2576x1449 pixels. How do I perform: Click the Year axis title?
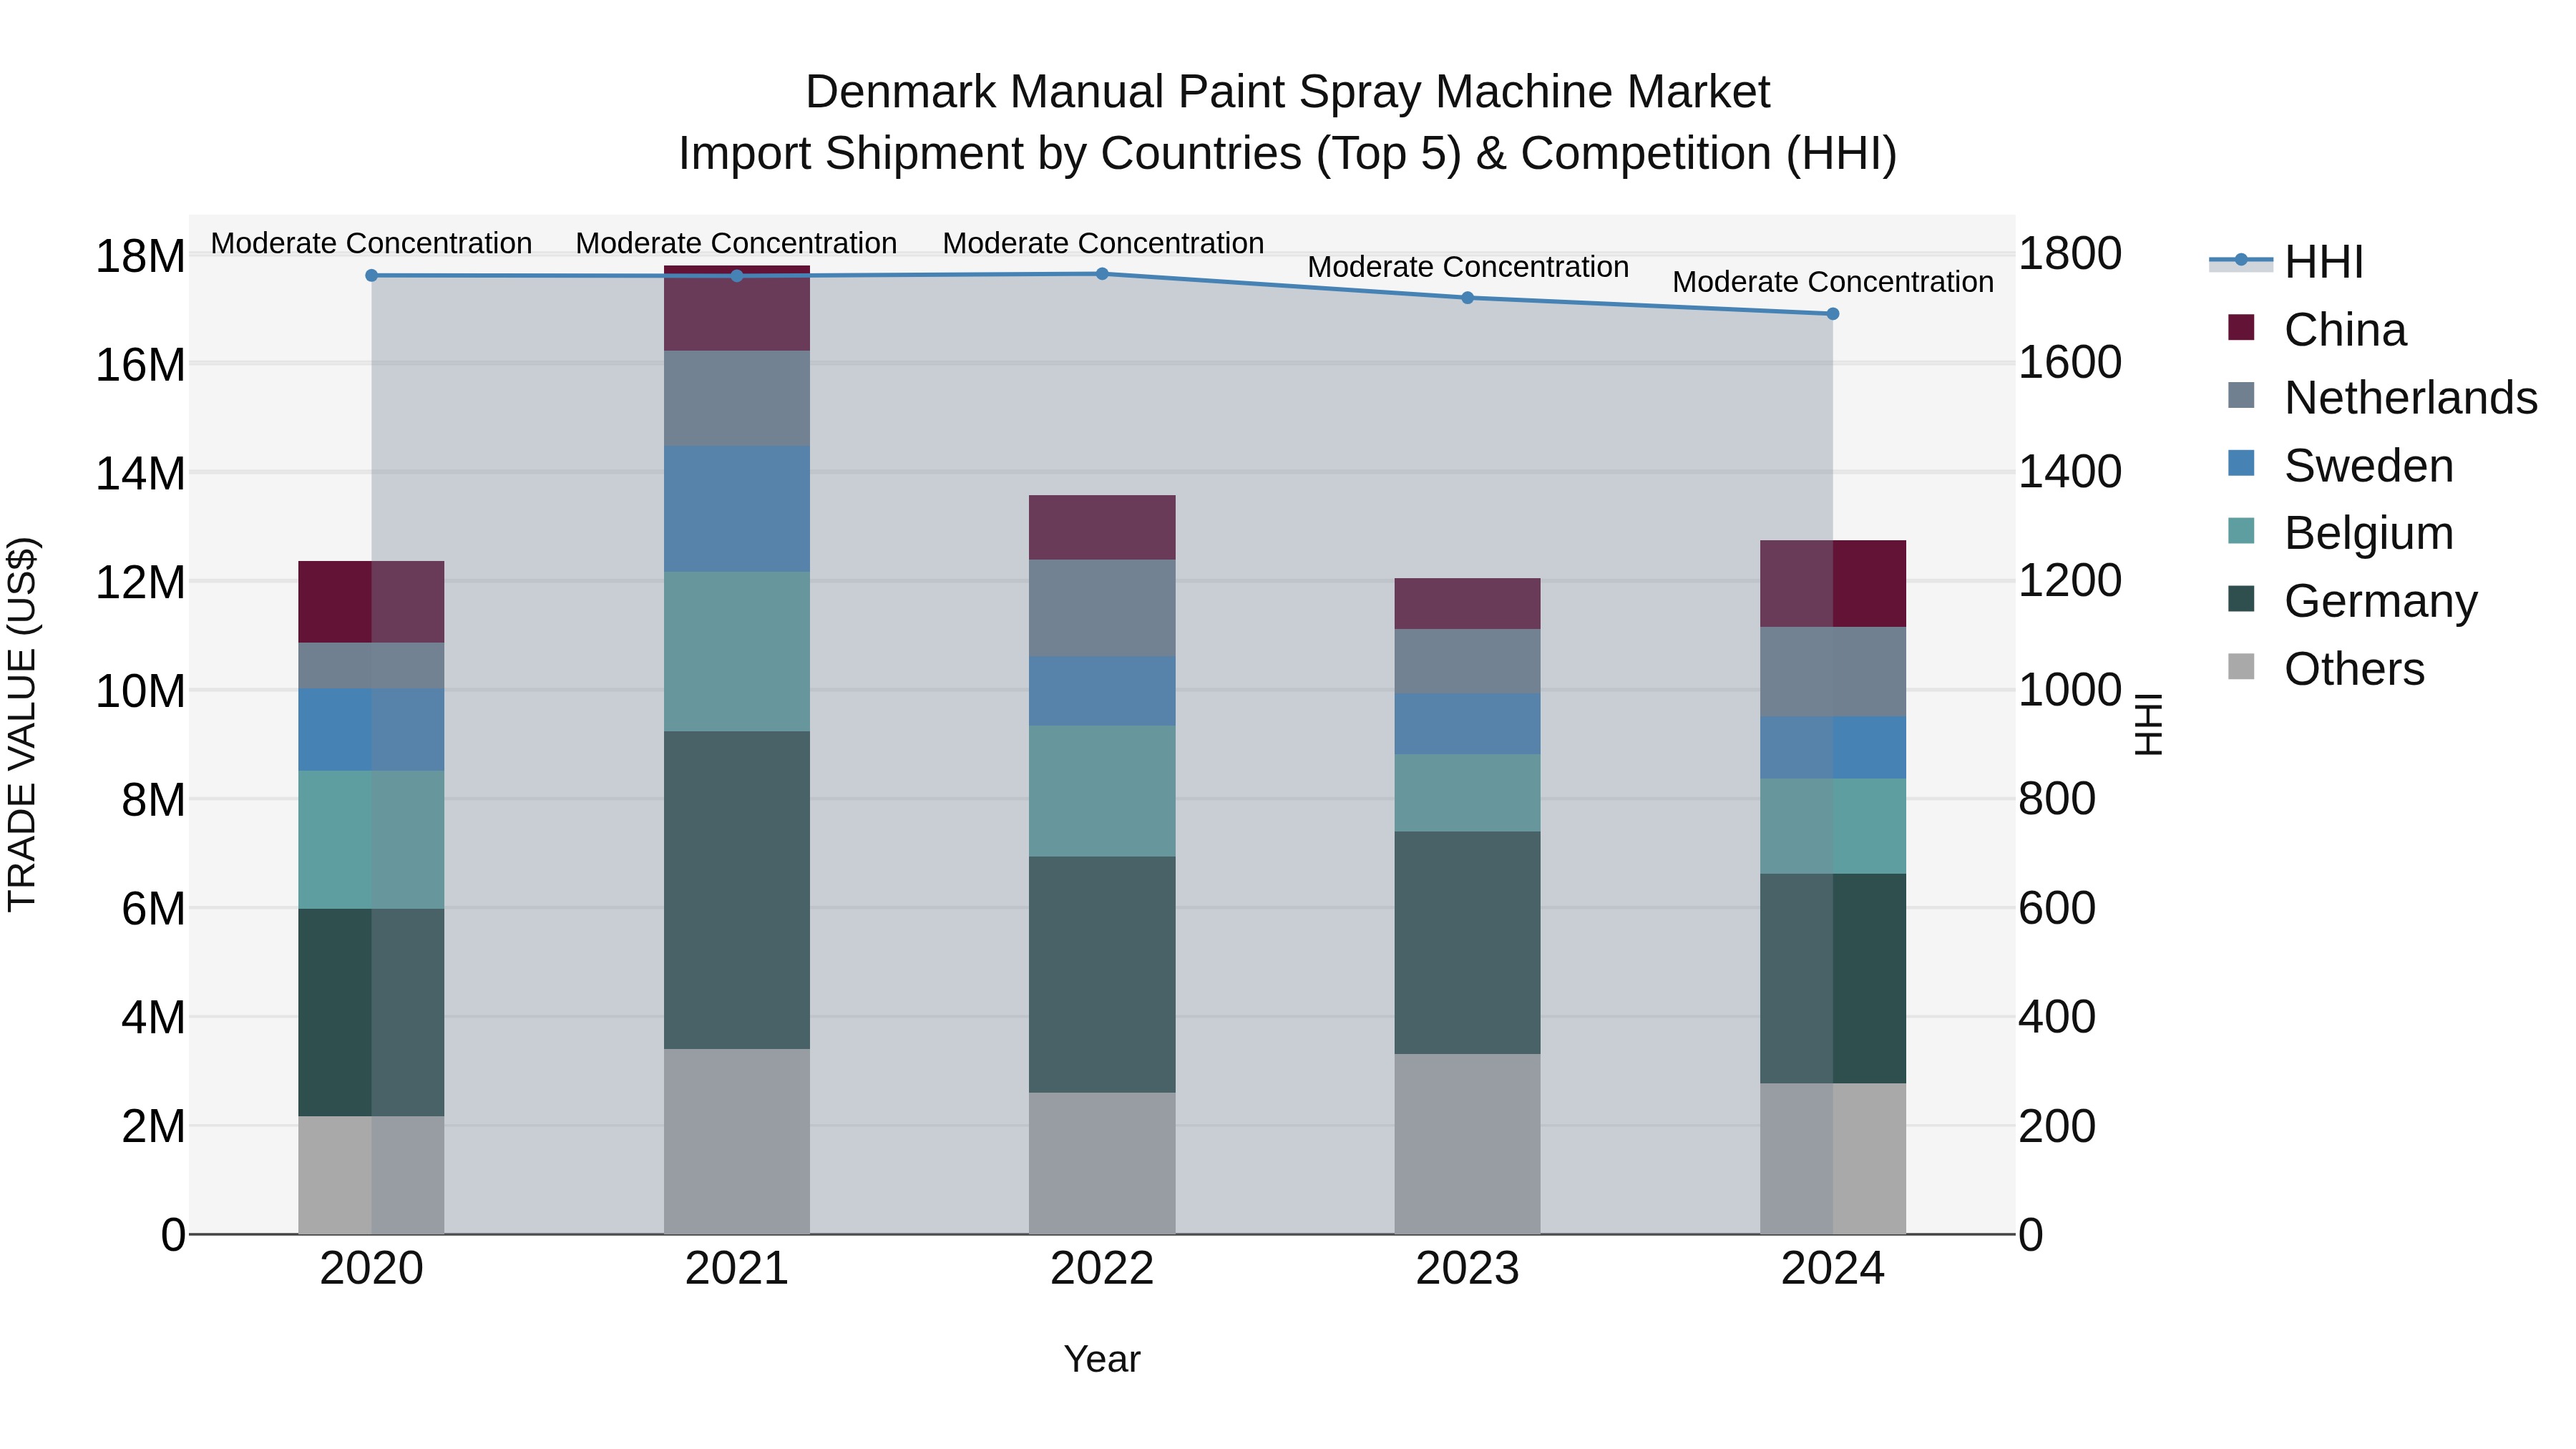coord(1102,1359)
